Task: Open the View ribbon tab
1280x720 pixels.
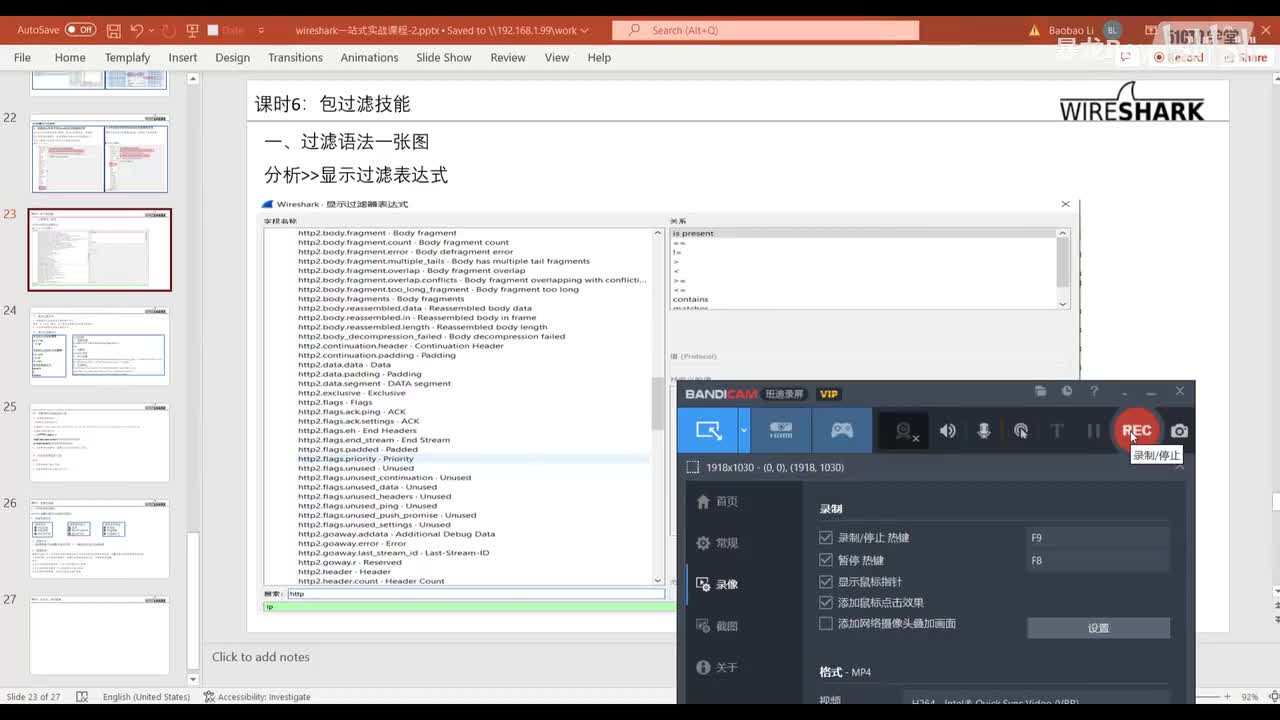Action: coord(557,58)
